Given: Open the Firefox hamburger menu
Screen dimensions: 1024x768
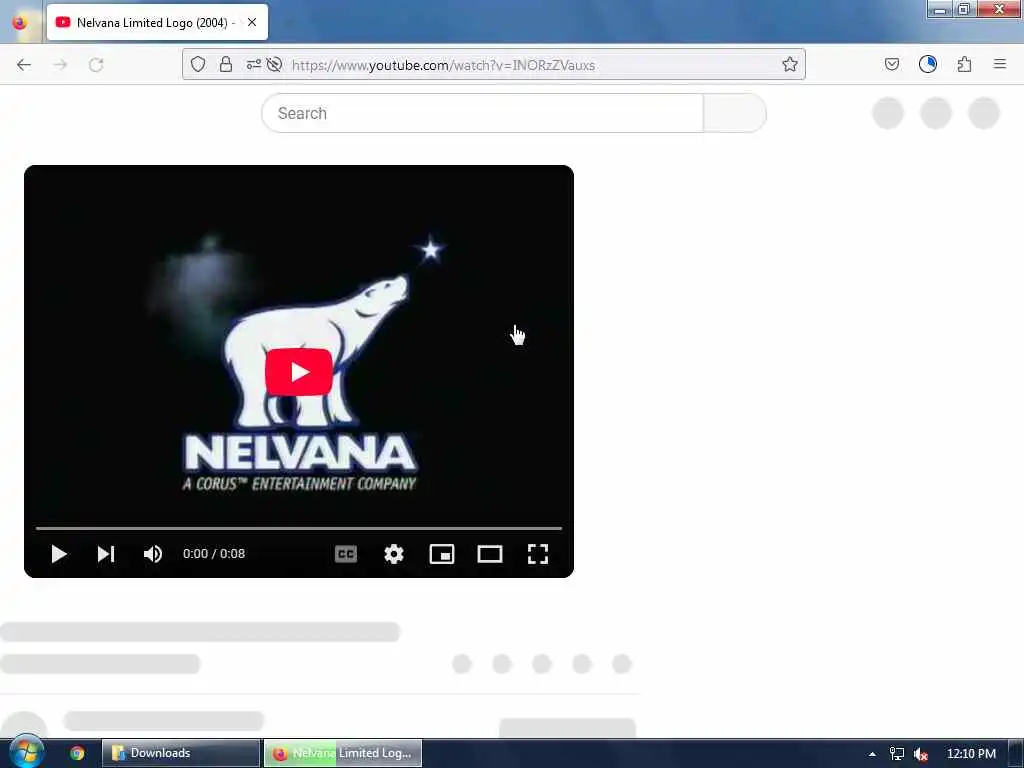Looking at the screenshot, I should pyautogui.click(x=1000, y=64).
